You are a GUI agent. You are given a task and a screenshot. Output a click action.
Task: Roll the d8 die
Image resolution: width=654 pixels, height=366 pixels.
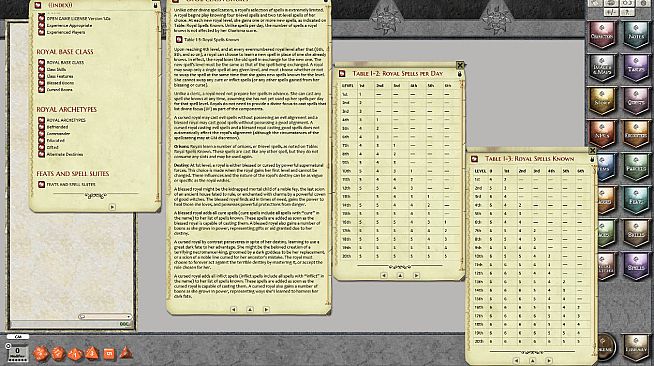92,353
